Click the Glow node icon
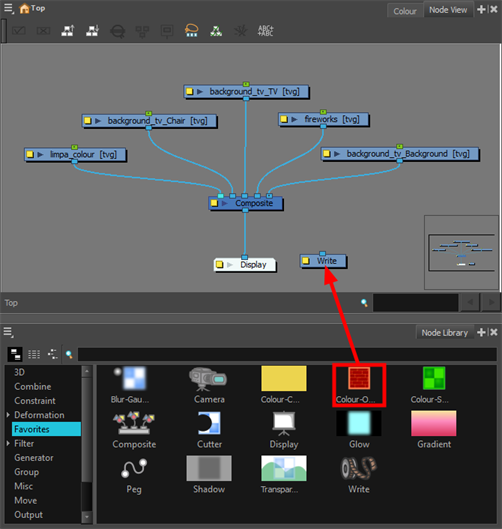Image resolution: width=502 pixels, height=529 pixels. [359, 423]
